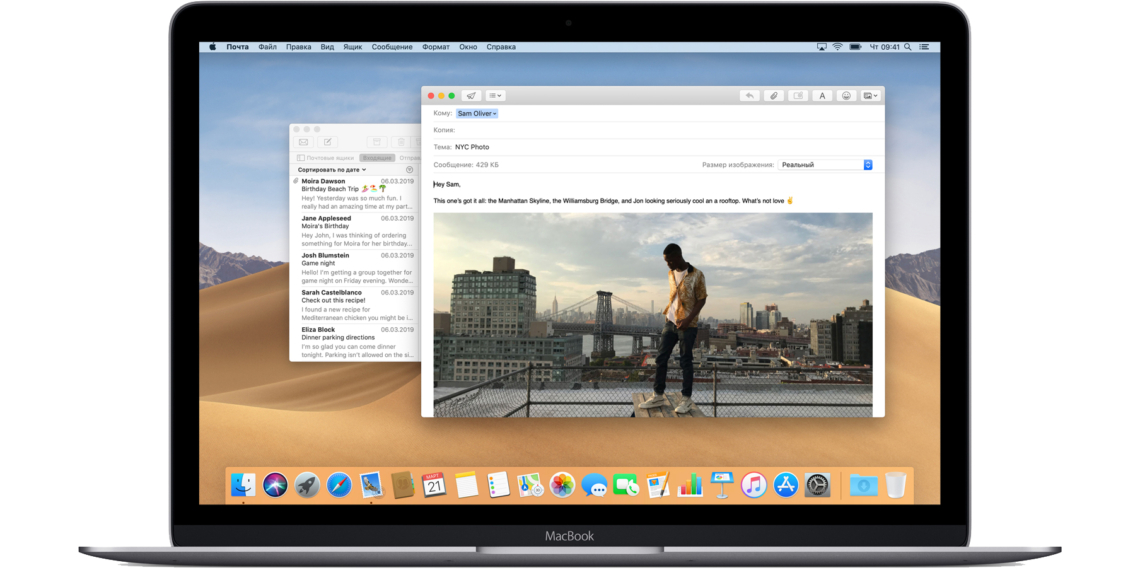Open the Ящик menu in menu bar
The height and width of the screenshot is (570, 1140).
click(x=353, y=47)
